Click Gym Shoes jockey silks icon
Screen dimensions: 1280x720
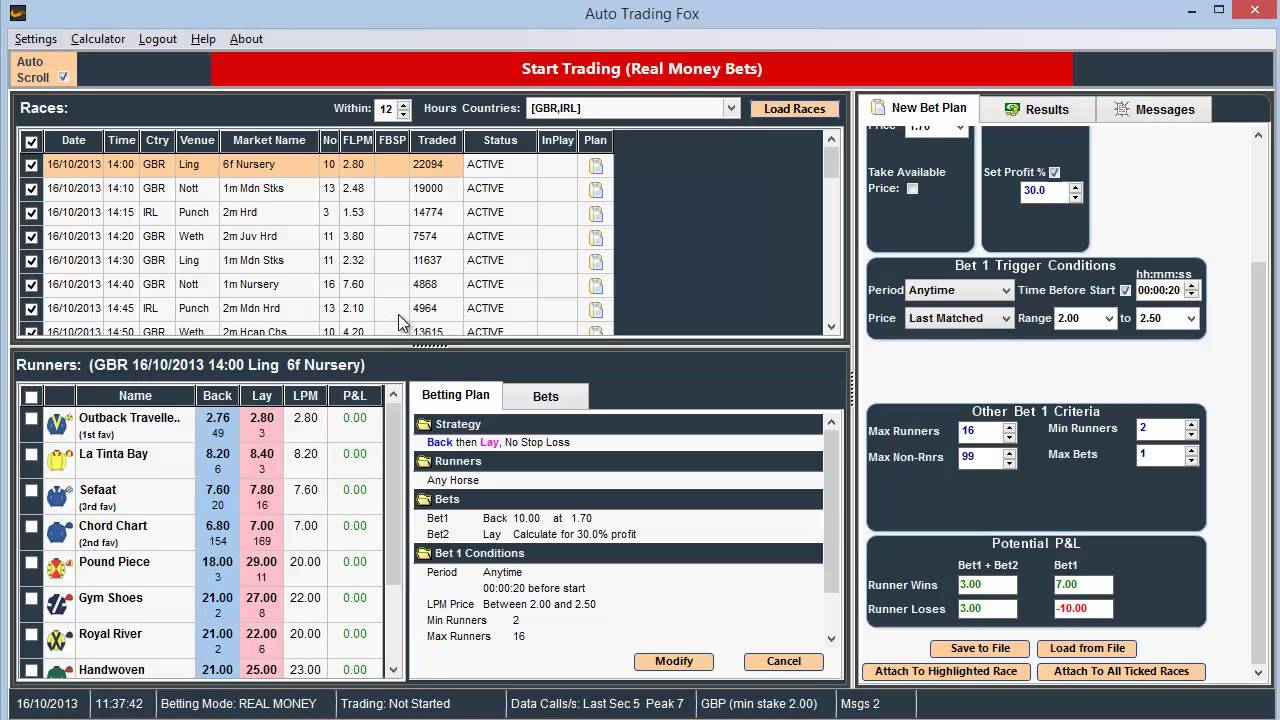[x=59, y=605]
